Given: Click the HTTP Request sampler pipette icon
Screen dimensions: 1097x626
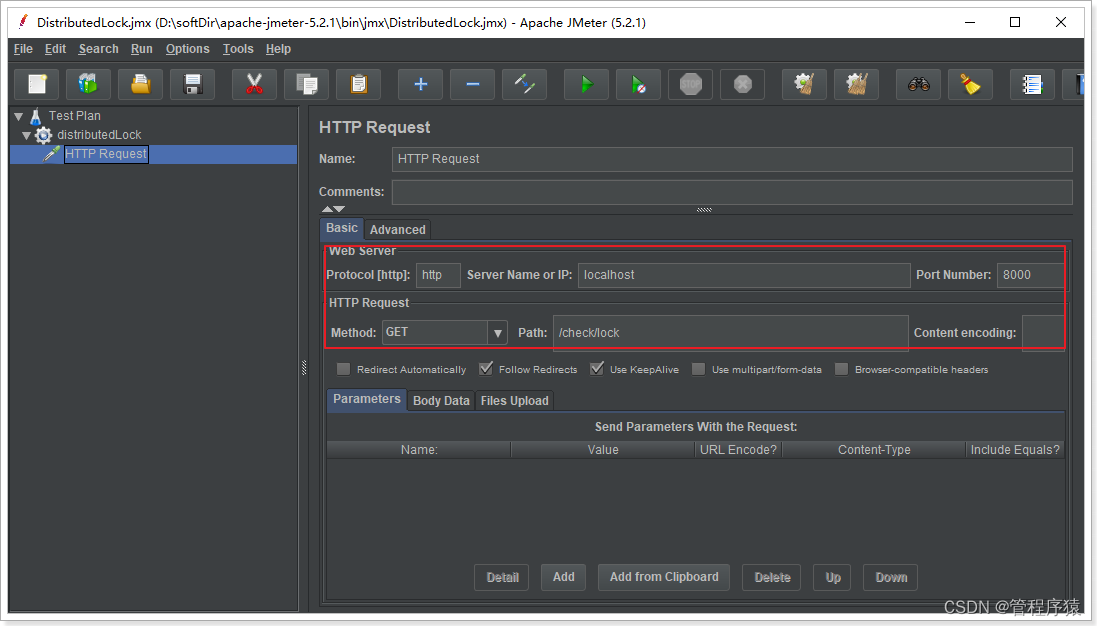Looking at the screenshot, I should click(x=51, y=154).
